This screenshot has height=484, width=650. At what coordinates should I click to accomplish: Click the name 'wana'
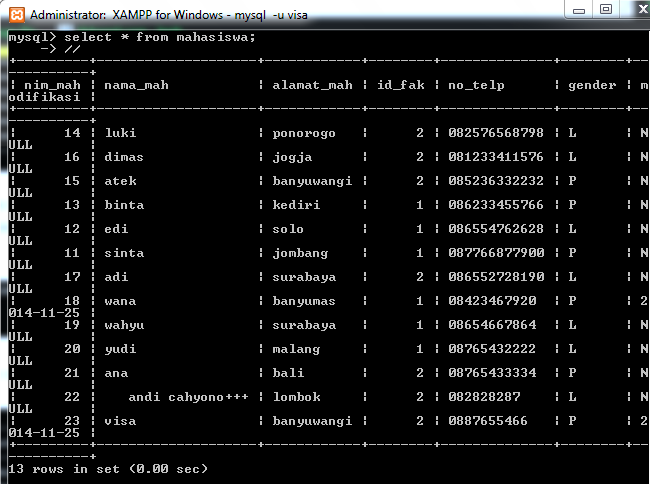coord(120,301)
